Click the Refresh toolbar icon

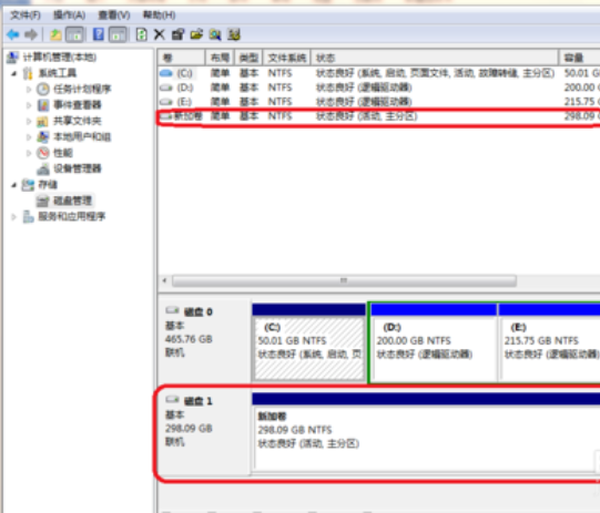point(142,34)
